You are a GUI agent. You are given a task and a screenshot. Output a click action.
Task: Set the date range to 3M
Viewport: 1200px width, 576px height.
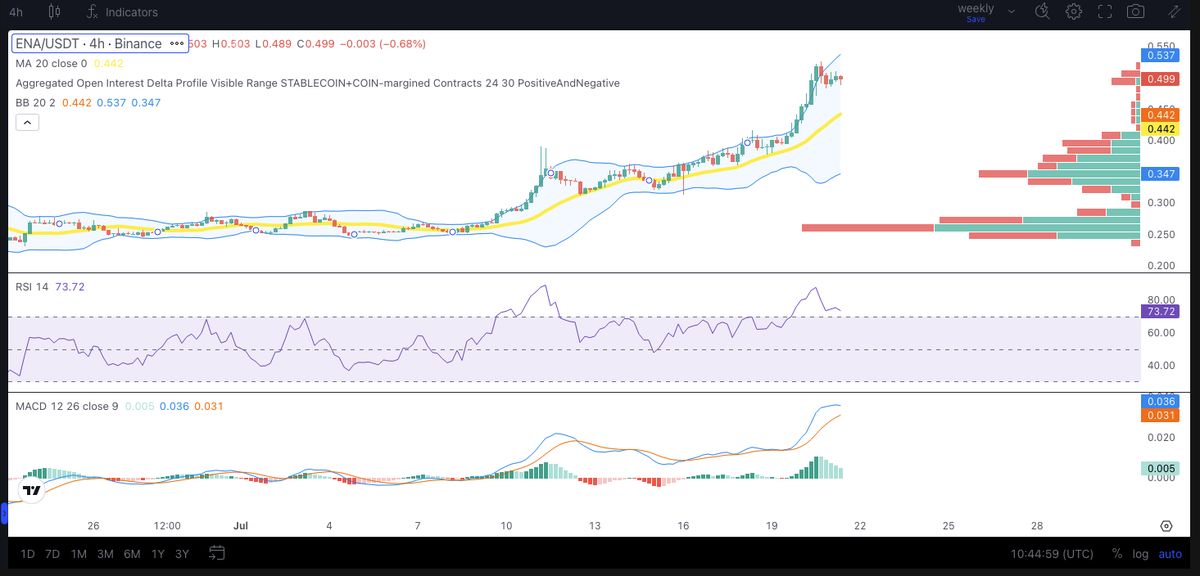(x=105, y=553)
